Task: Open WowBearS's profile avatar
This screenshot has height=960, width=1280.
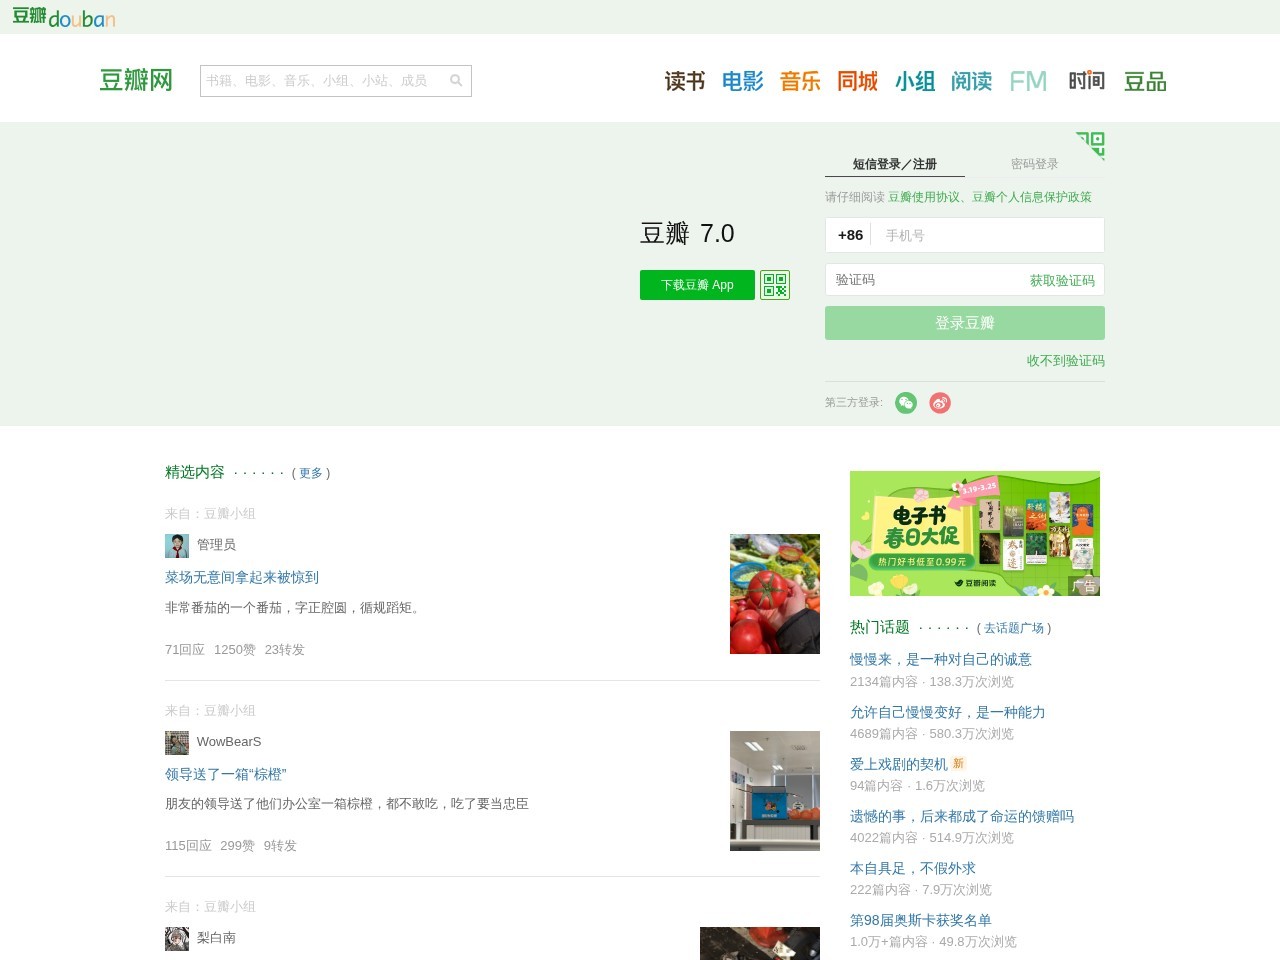Action: [x=176, y=742]
